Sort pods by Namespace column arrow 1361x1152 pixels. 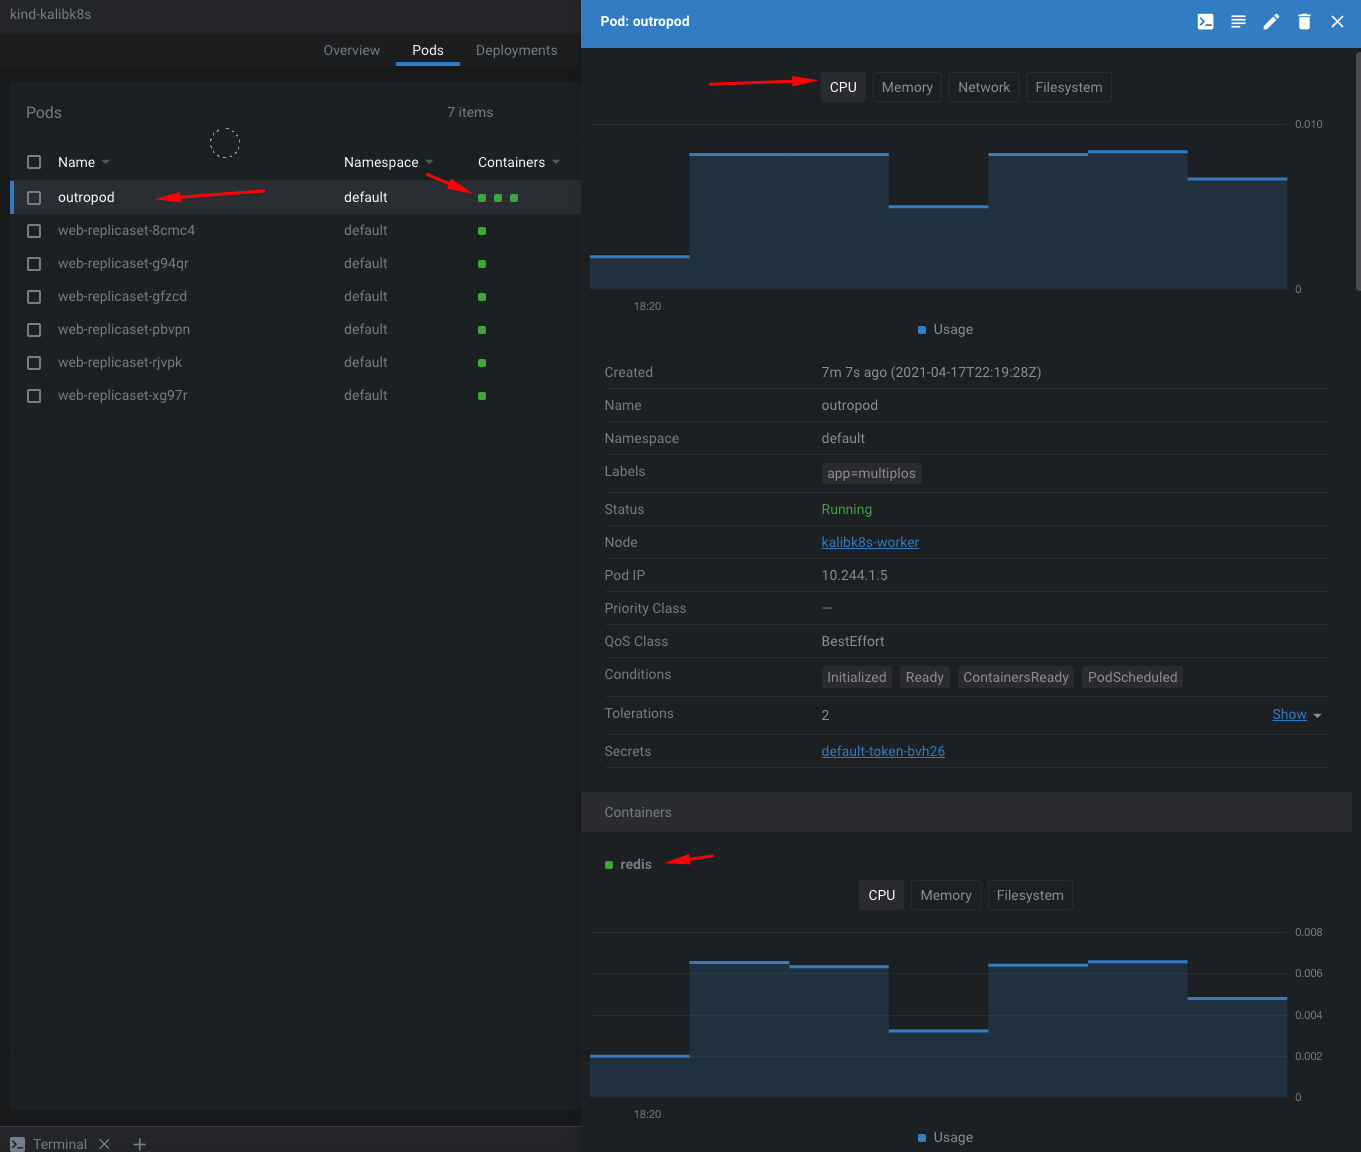pos(429,162)
